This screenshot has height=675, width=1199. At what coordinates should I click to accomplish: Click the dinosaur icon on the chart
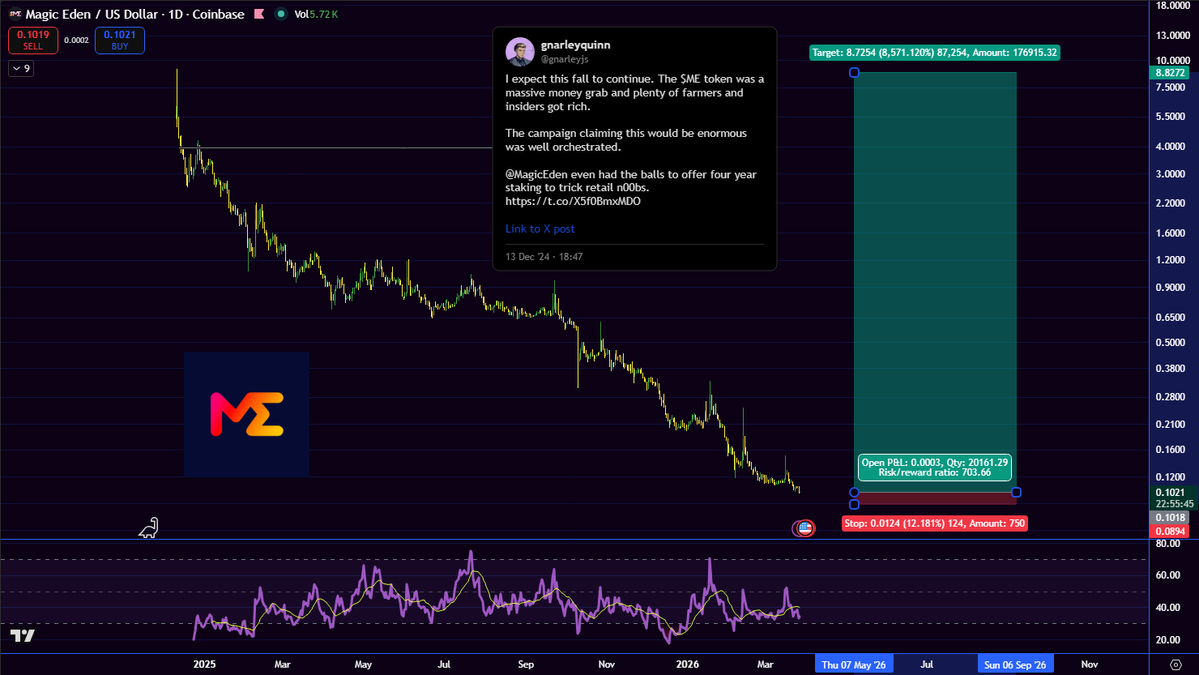tap(148, 527)
